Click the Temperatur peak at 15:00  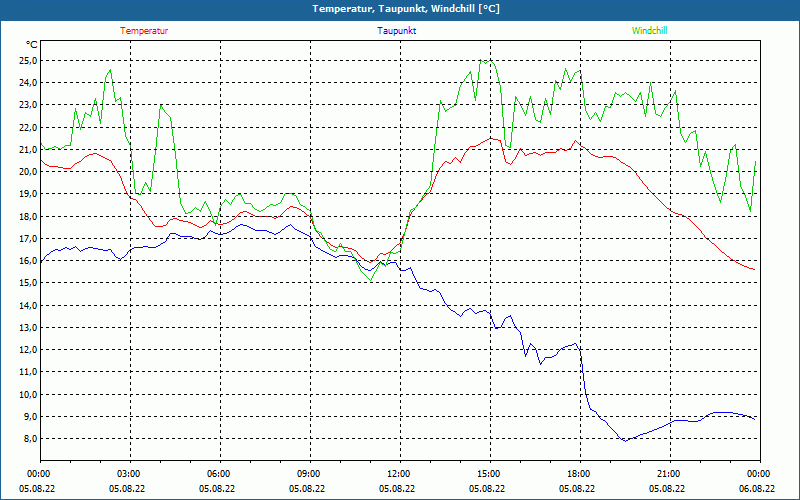[x=490, y=138]
